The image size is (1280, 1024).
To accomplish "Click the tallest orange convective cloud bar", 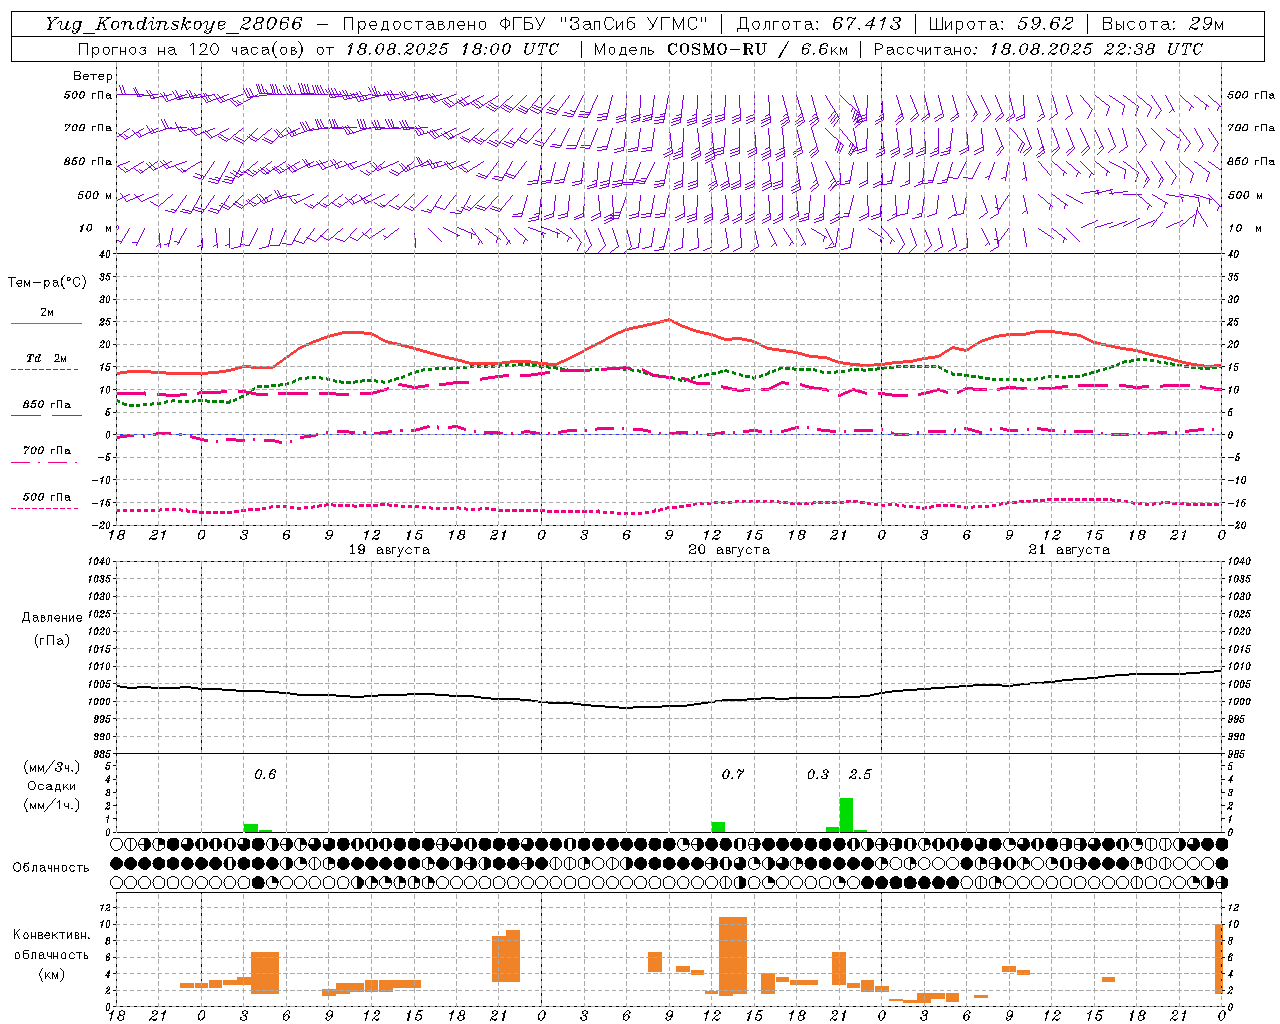I will coord(733,955).
